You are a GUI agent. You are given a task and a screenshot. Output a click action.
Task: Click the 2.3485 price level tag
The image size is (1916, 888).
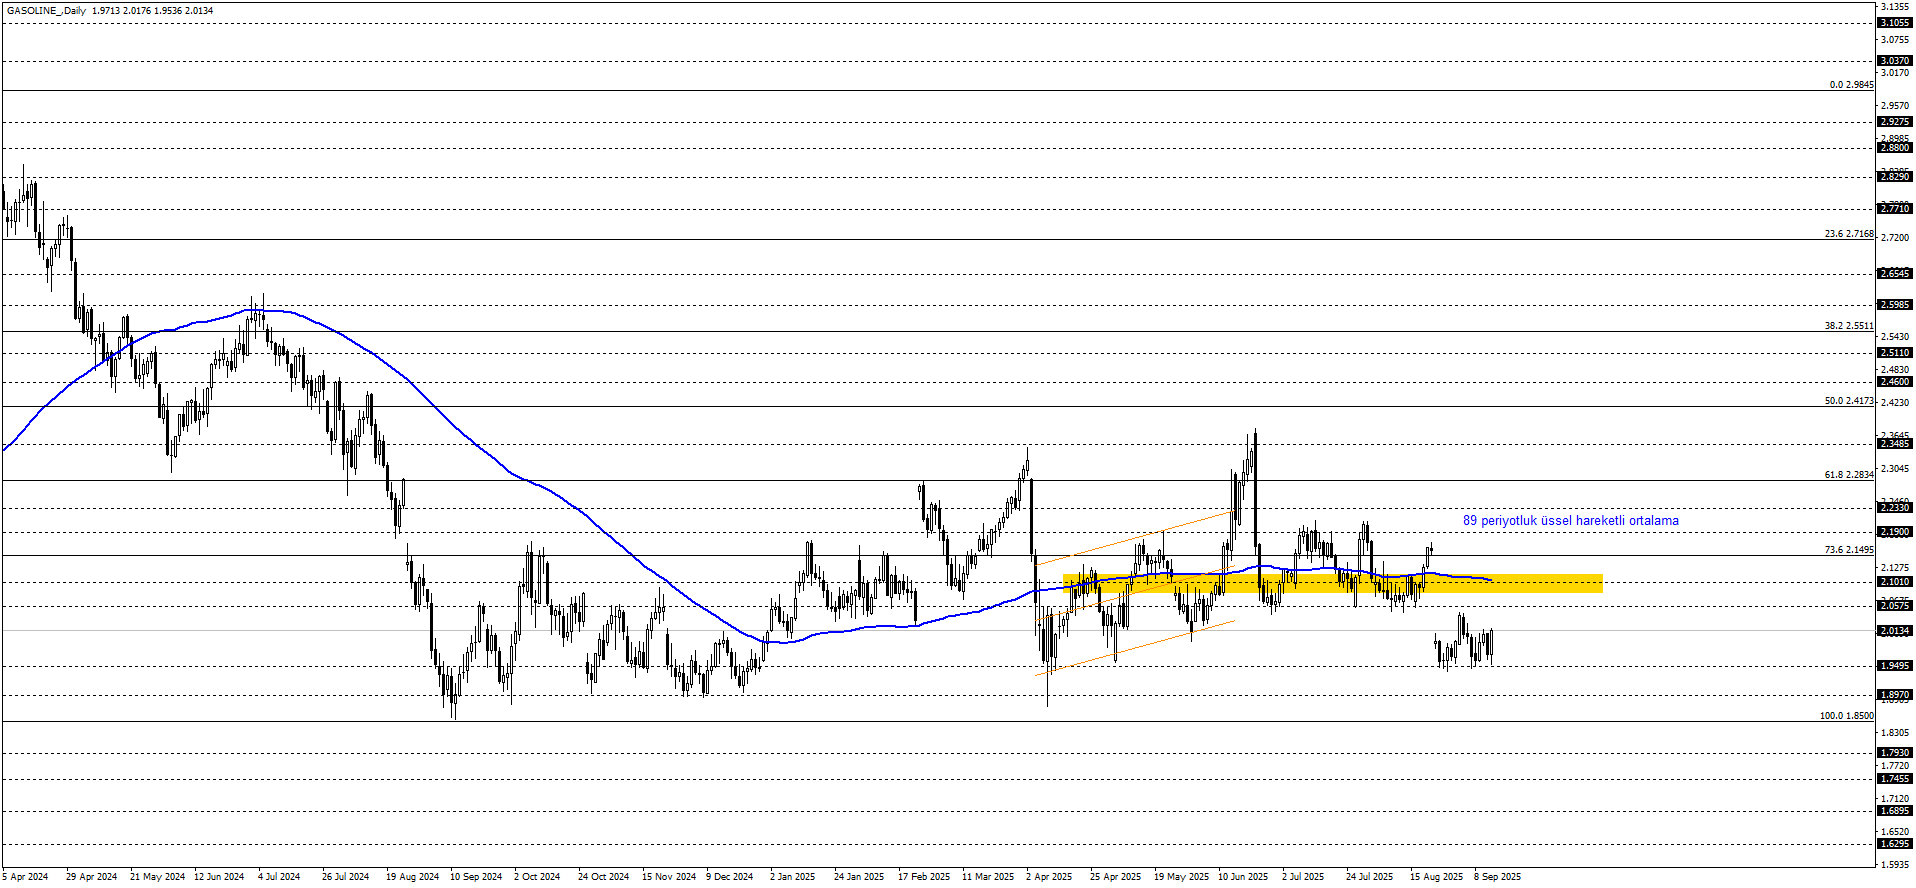click(x=1895, y=444)
